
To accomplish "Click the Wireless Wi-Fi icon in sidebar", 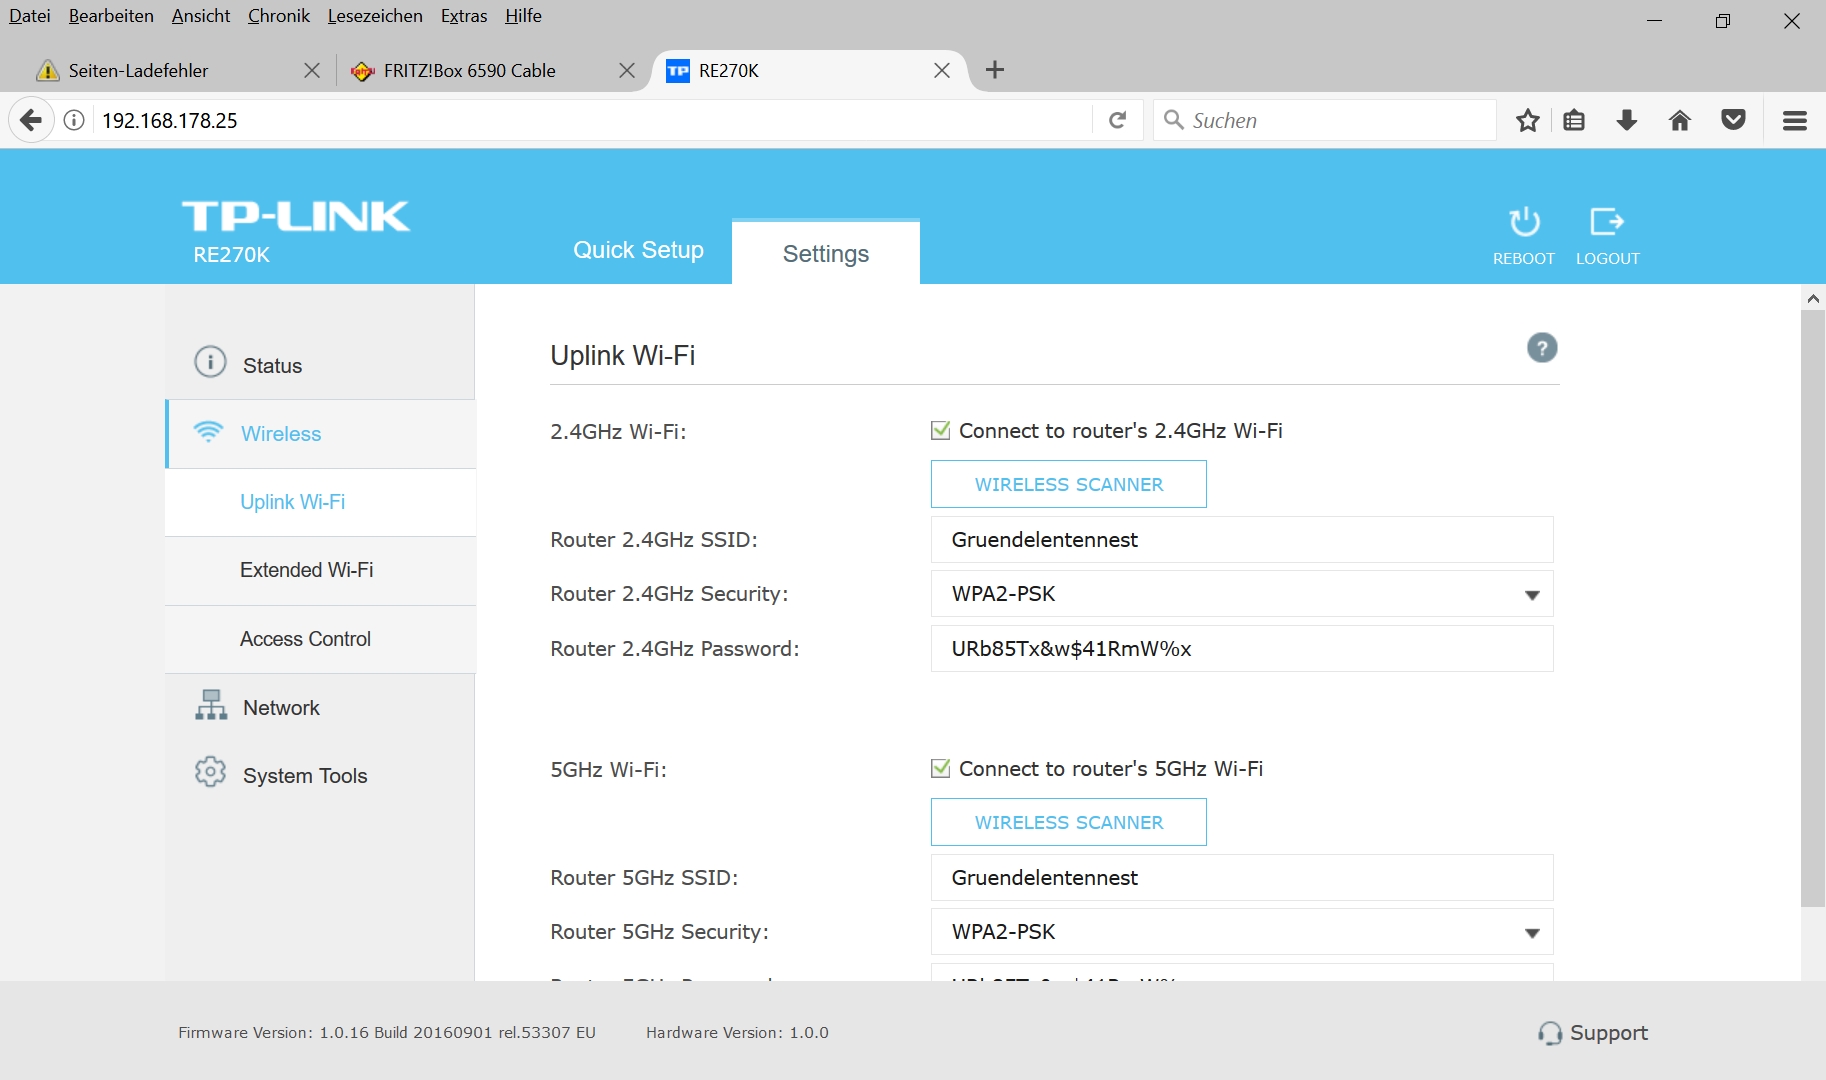I will tap(208, 431).
